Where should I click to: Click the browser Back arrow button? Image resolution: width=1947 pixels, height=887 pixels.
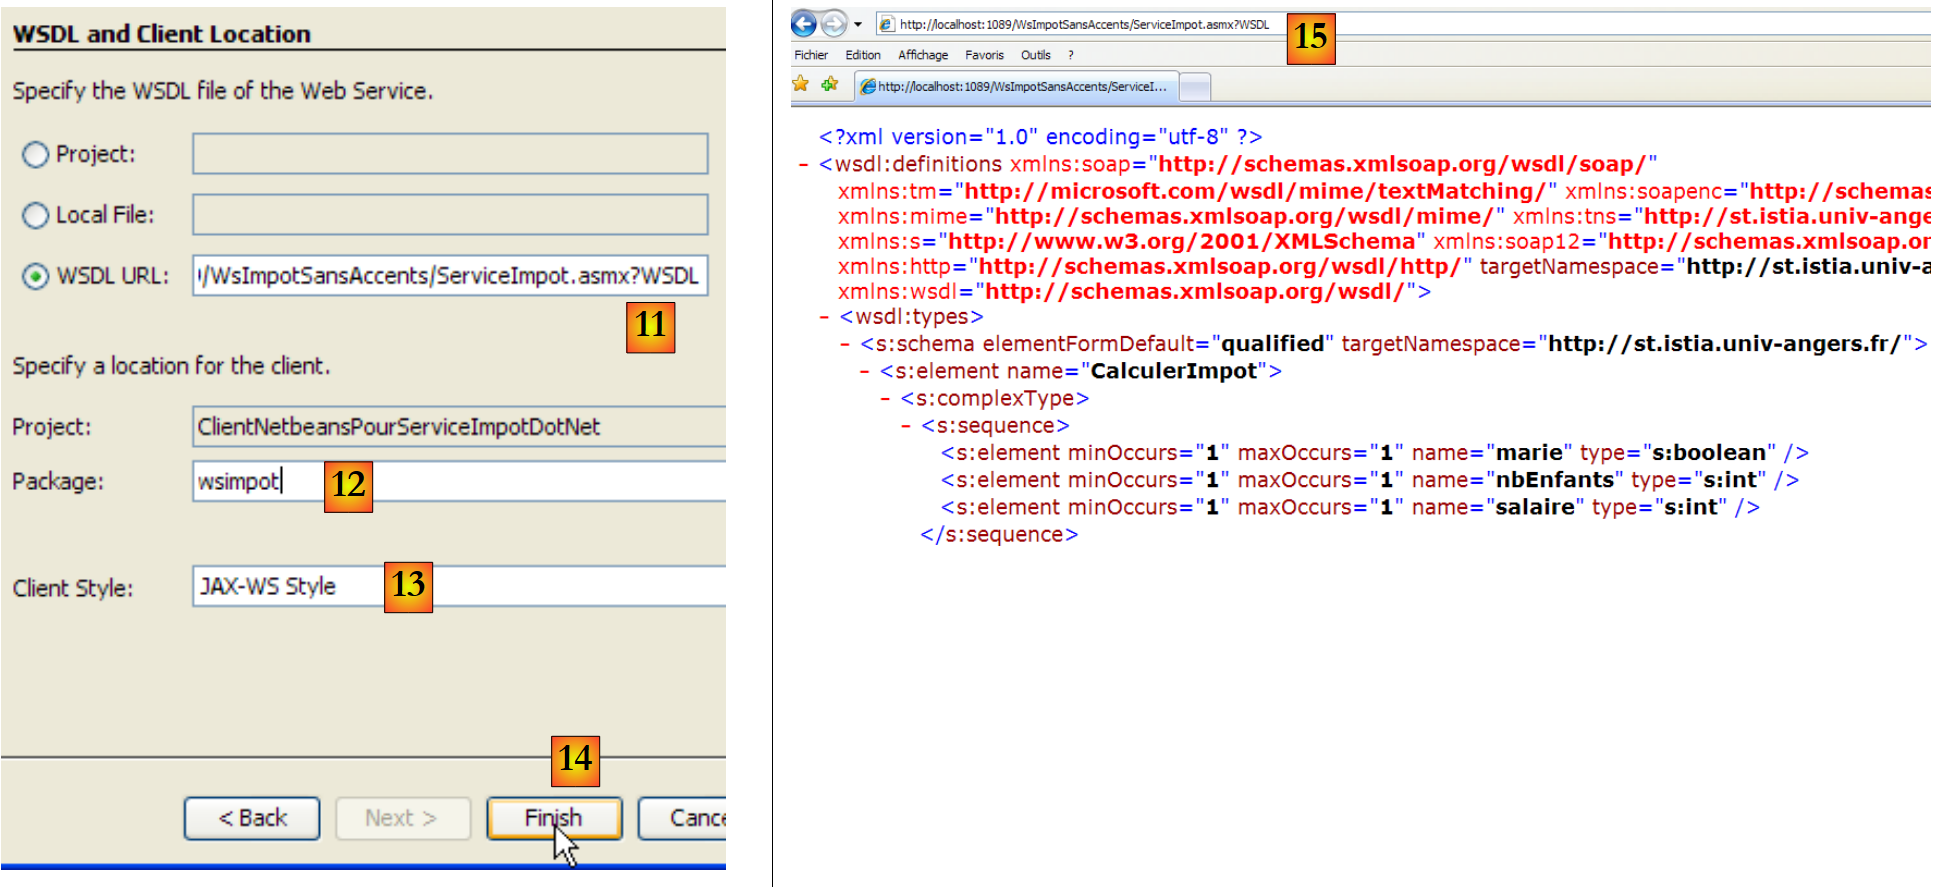point(804,23)
